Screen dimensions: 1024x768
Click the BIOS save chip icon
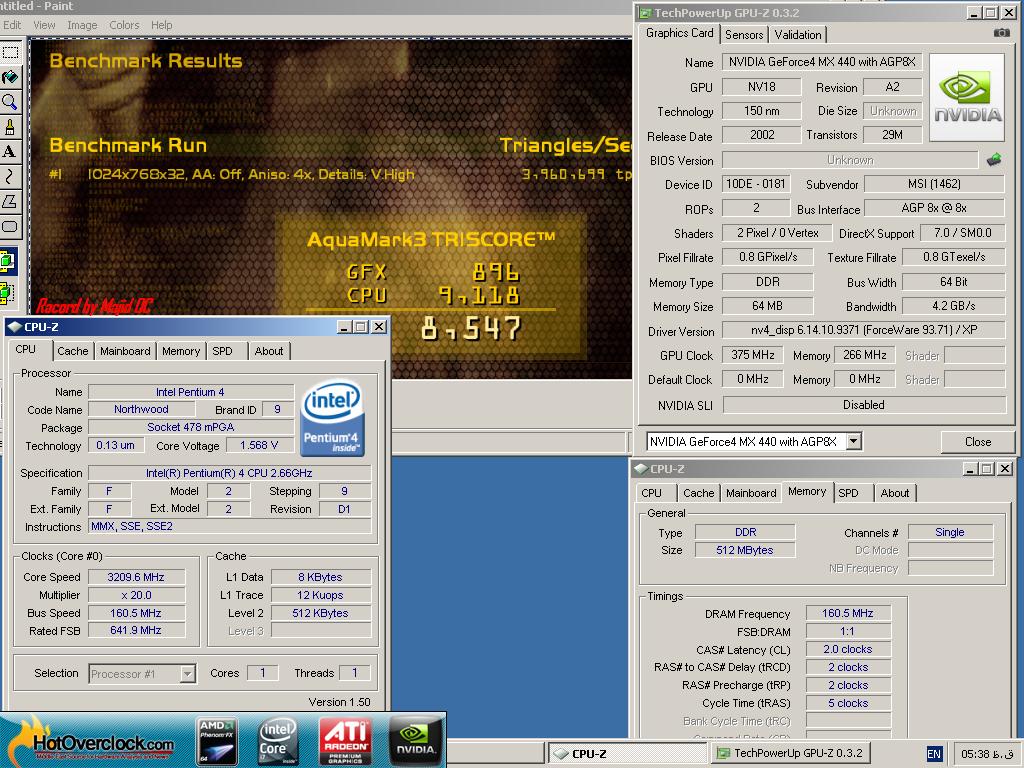coord(994,159)
